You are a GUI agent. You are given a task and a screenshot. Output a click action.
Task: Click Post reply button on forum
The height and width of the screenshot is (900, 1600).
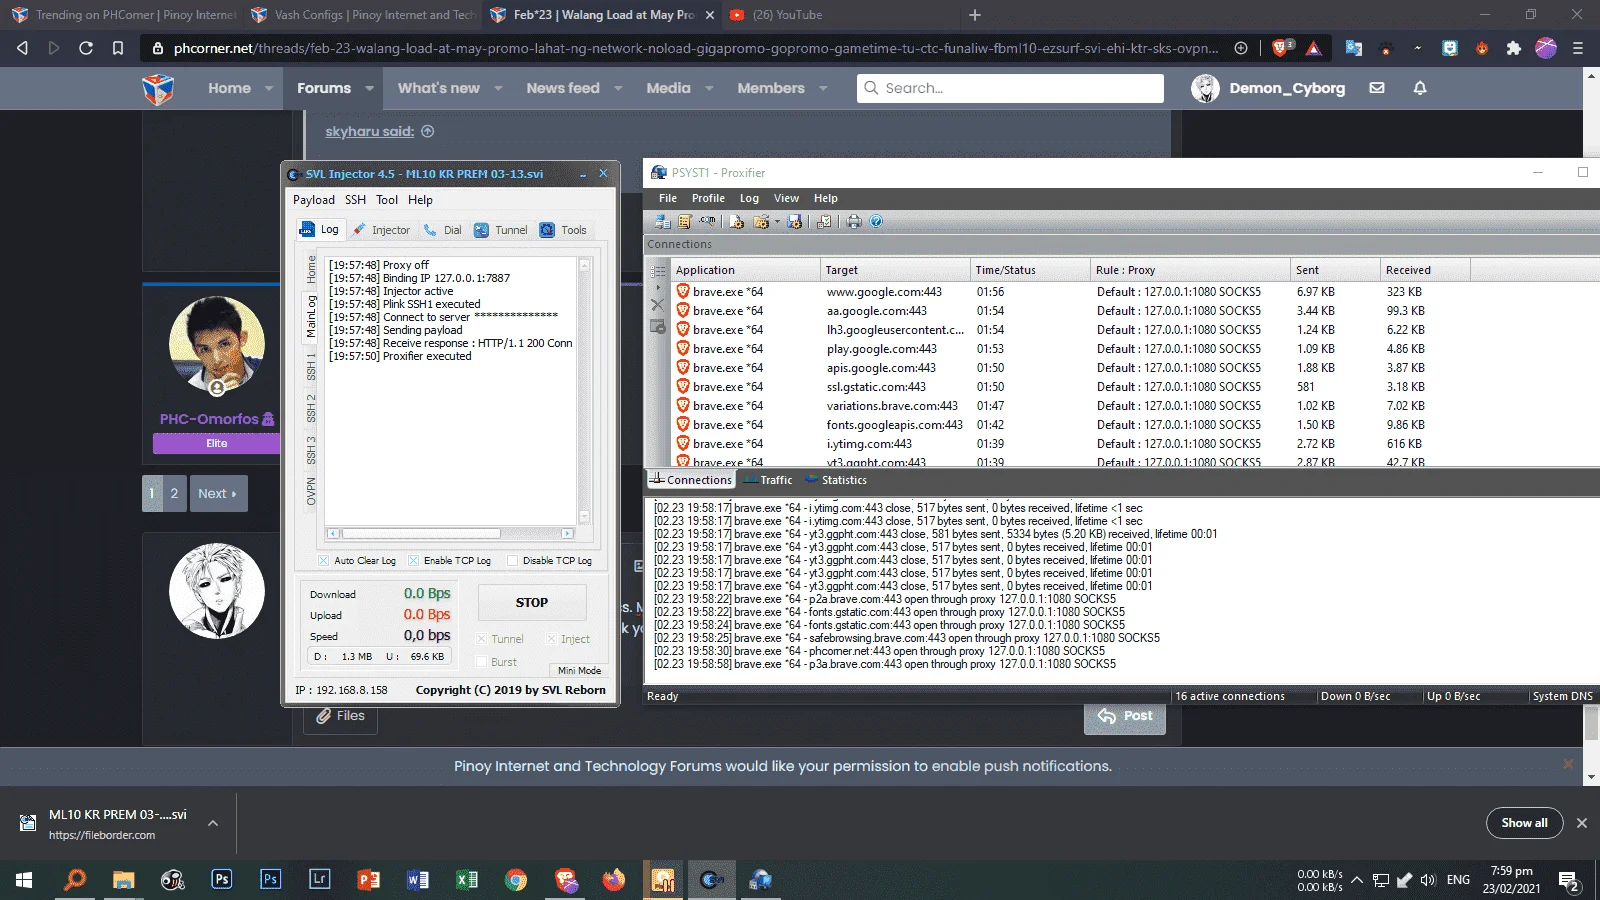1125,716
